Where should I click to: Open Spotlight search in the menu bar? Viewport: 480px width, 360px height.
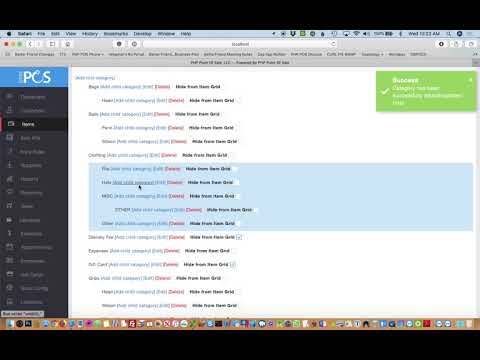point(449,34)
